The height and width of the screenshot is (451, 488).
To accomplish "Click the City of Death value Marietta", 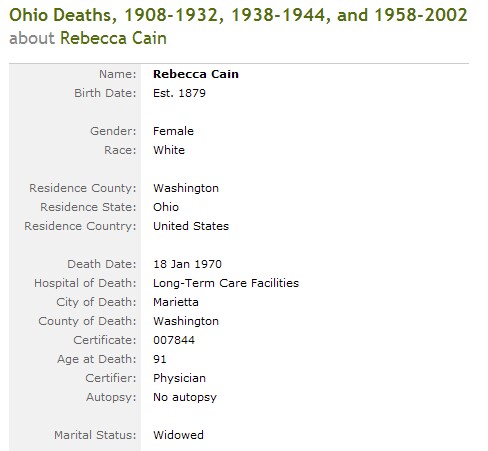I will pos(176,302).
